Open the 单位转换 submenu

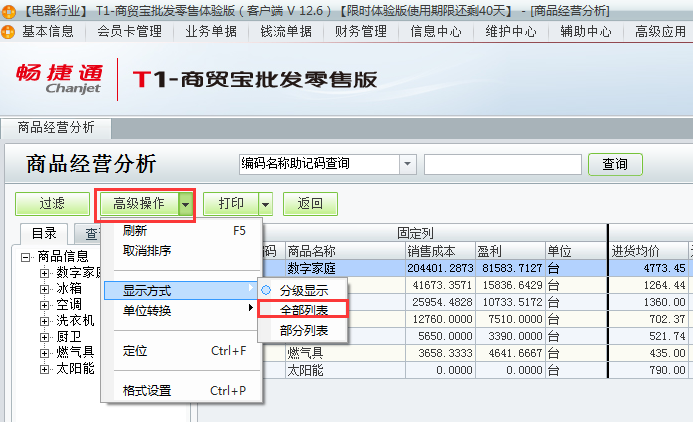[x=182, y=311]
